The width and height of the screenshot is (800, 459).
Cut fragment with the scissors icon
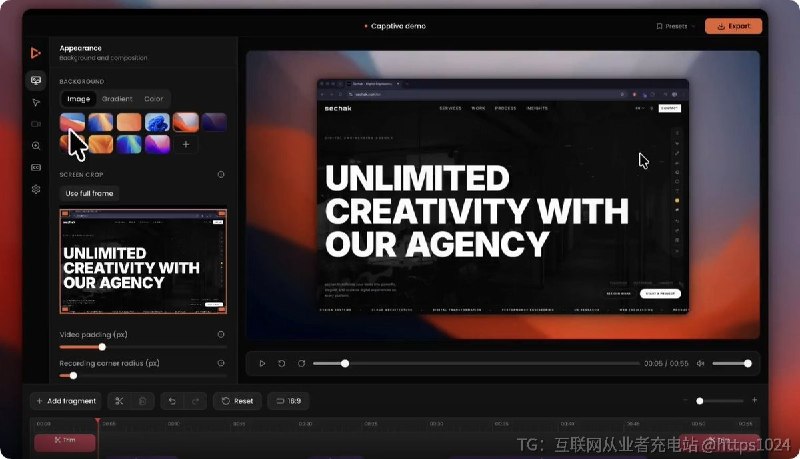coord(119,401)
